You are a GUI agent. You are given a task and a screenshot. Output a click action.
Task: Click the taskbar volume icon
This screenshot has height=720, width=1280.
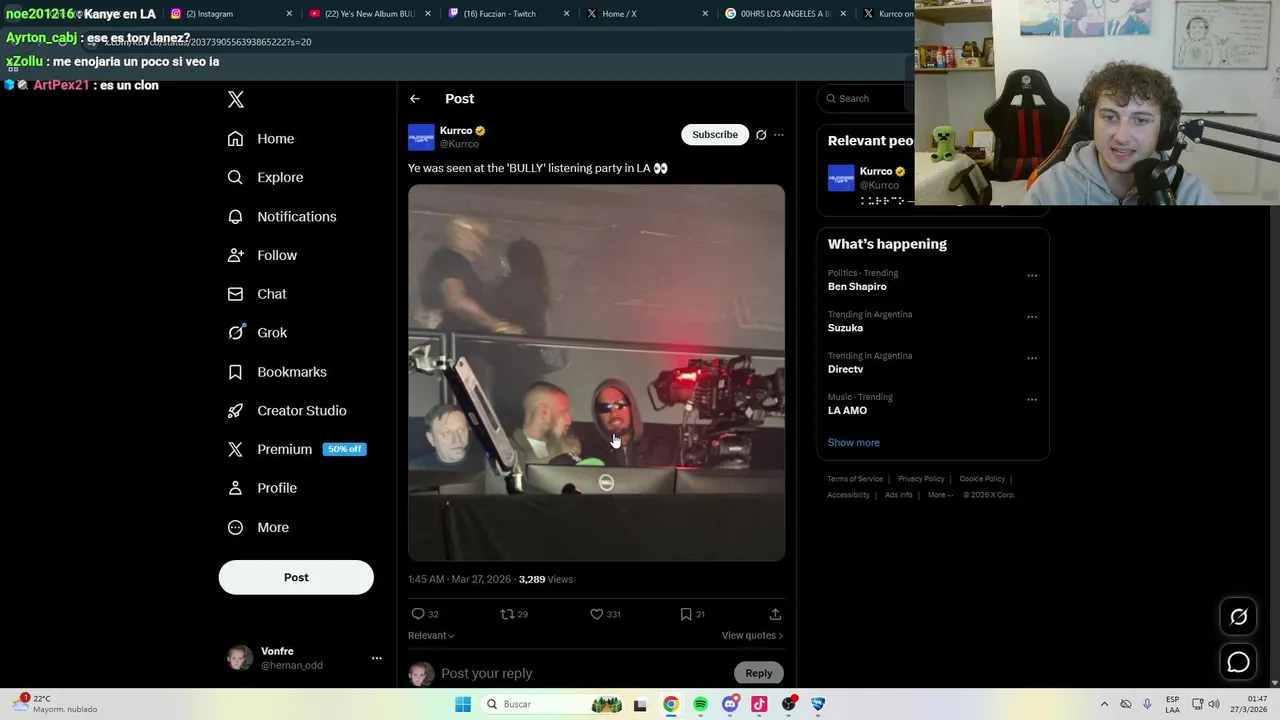point(1215,704)
